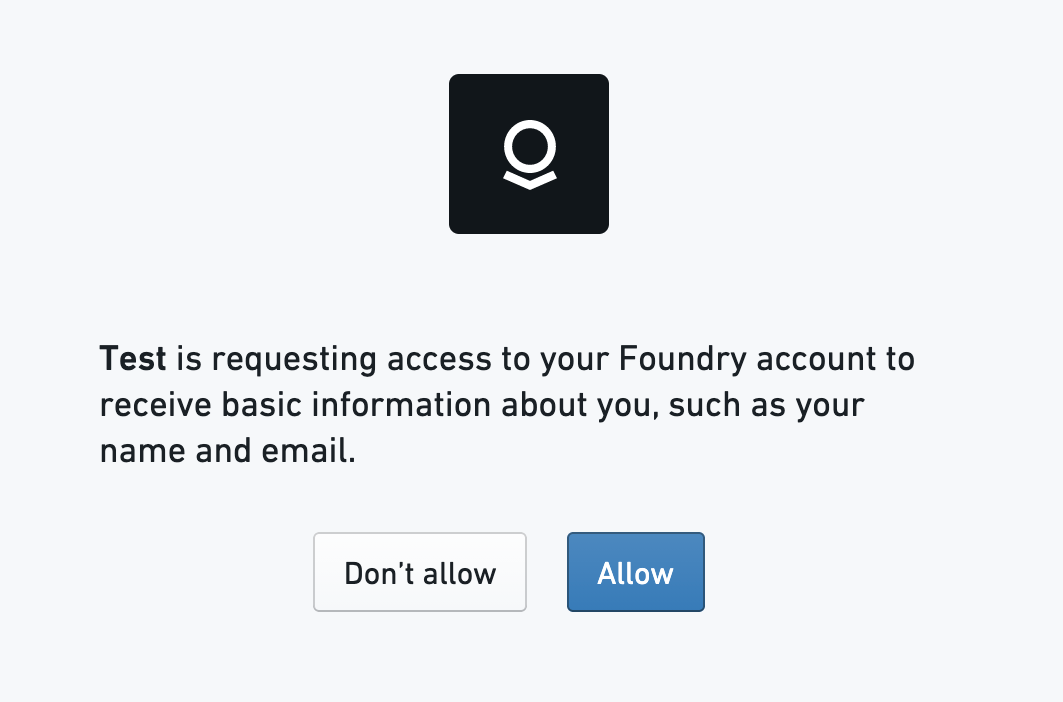Reject the Test application's access request

click(x=420, y=572)
